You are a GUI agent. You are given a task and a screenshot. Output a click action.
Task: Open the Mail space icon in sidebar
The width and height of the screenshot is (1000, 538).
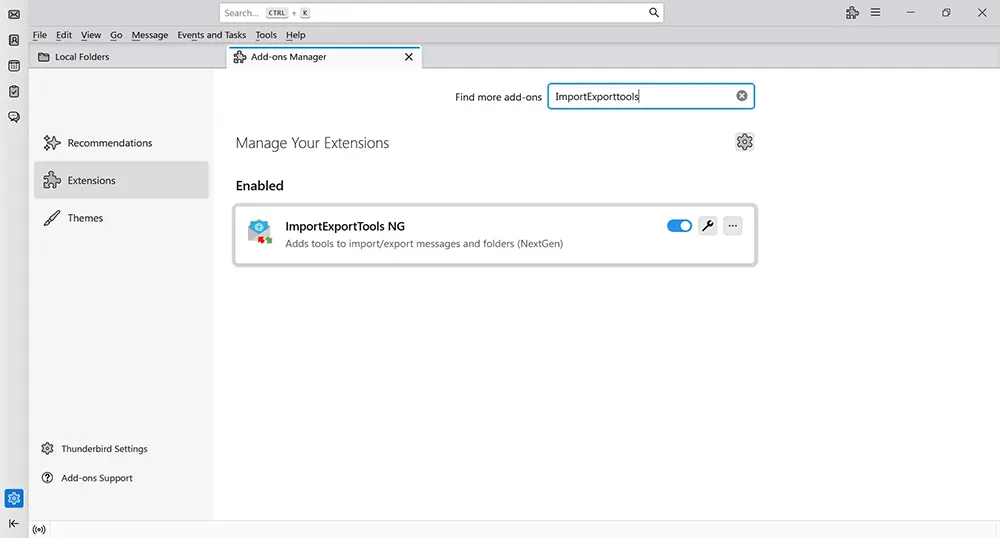14,14
